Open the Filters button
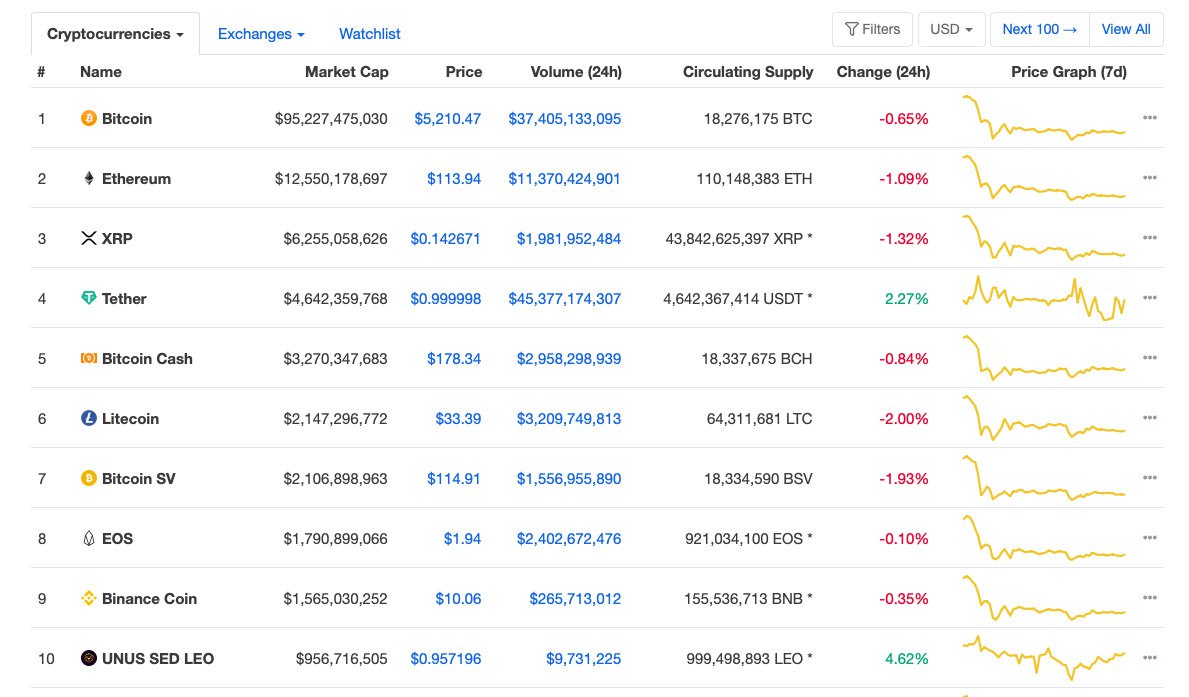This screenshot has width=1189, height=697. coord(872,29)
